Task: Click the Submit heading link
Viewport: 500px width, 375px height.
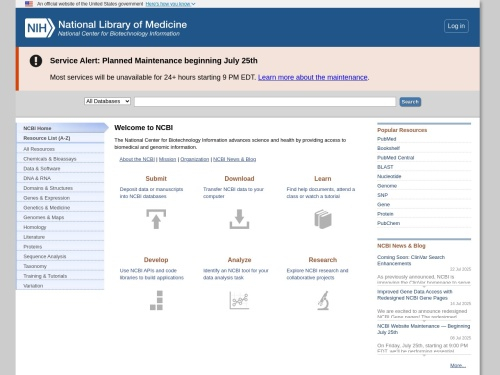Action: point(156,179)
